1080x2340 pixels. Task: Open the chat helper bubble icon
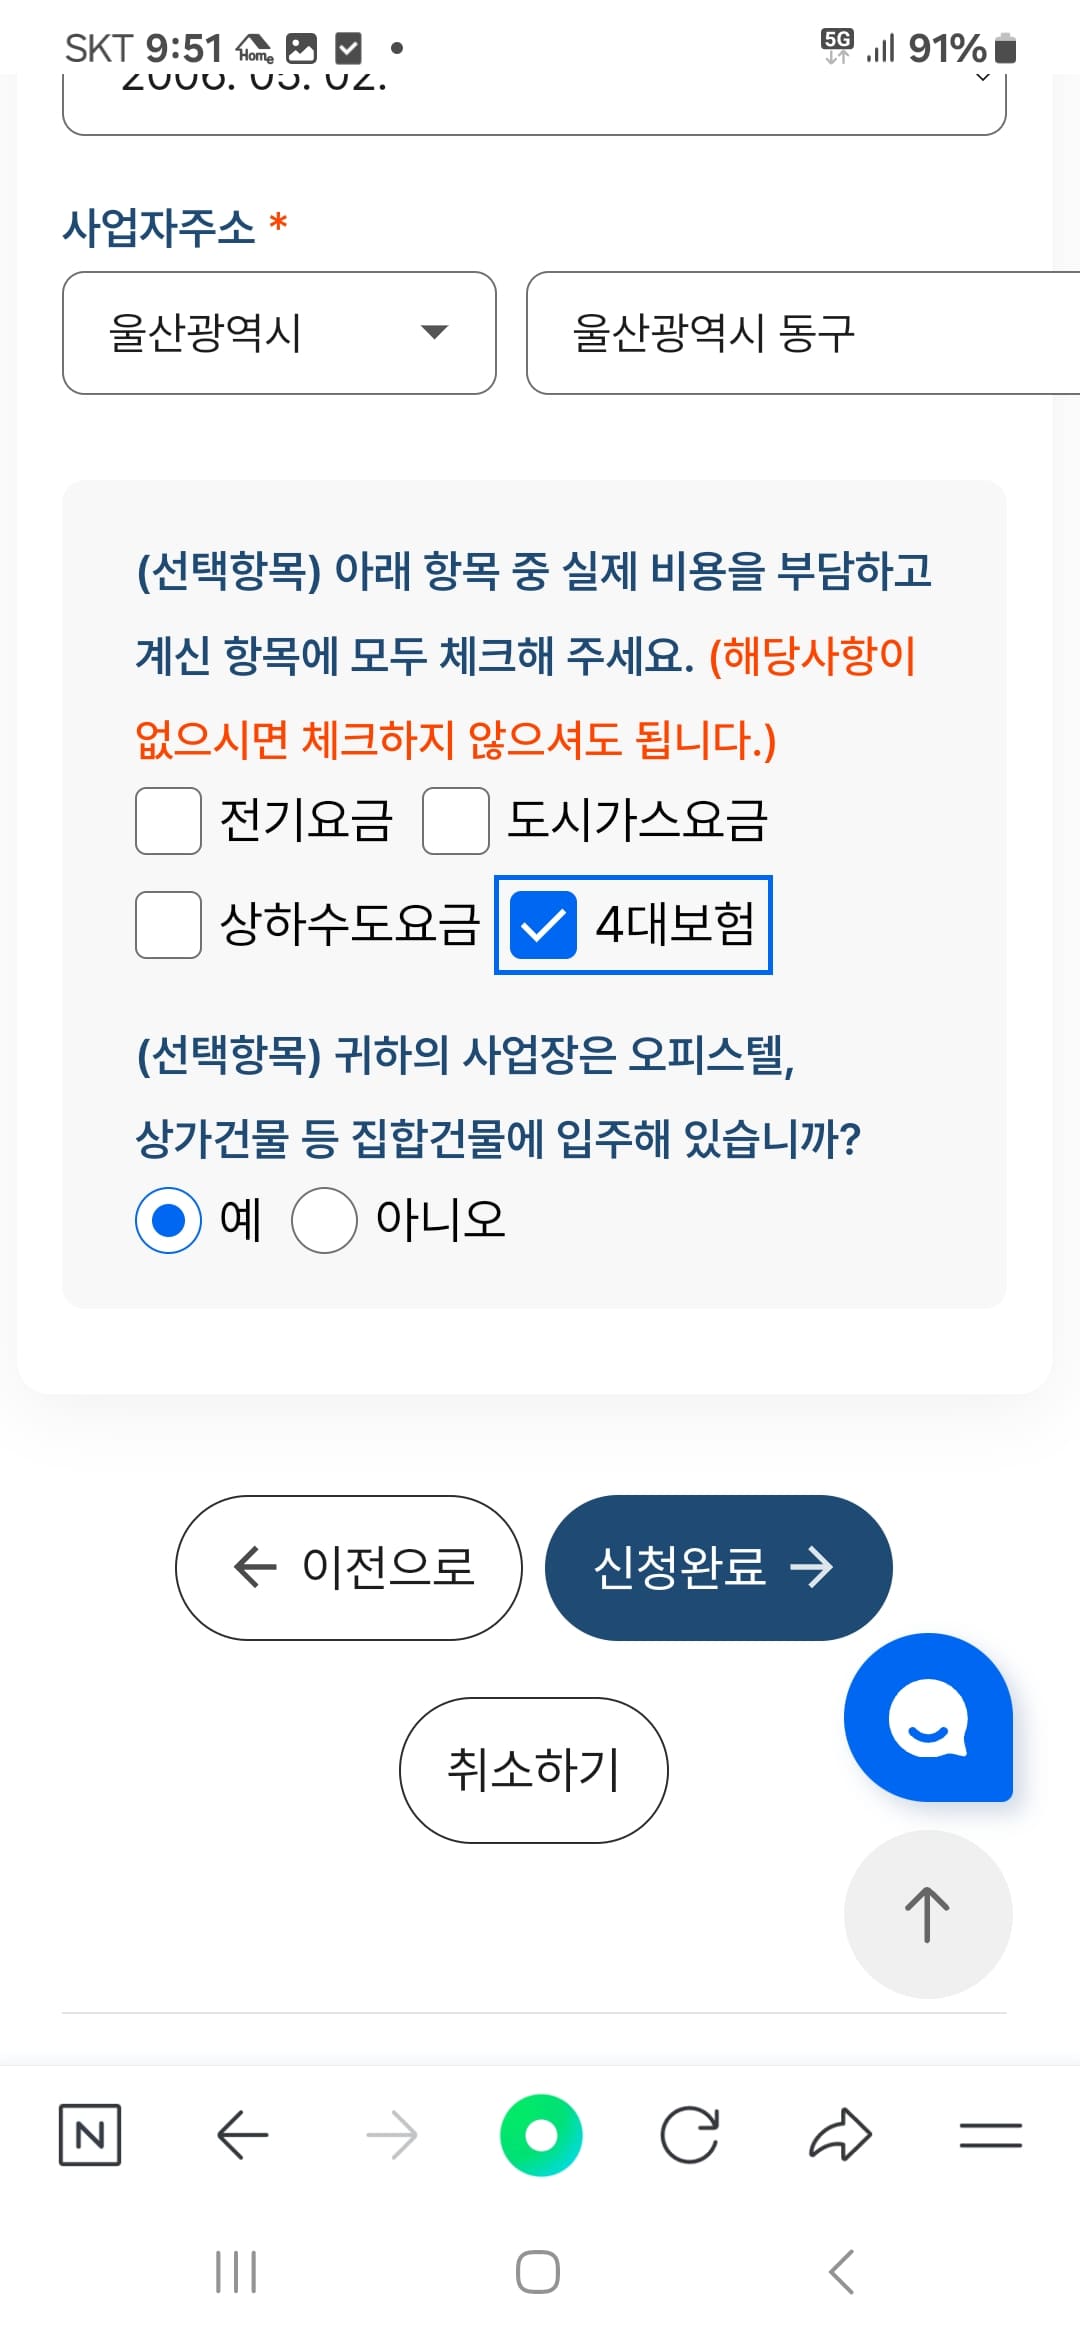(x=928, y=1715)
